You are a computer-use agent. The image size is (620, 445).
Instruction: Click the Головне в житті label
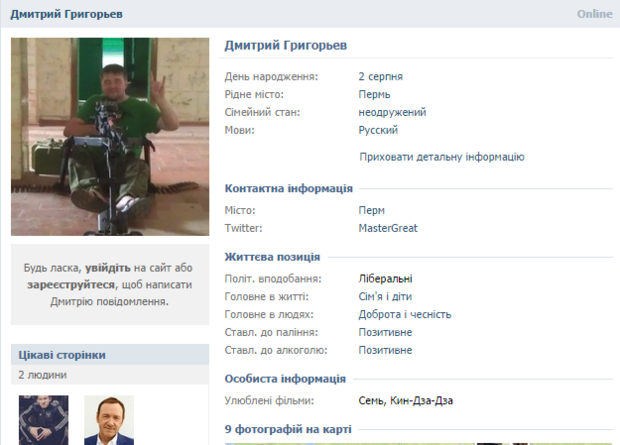pos(267,297)
